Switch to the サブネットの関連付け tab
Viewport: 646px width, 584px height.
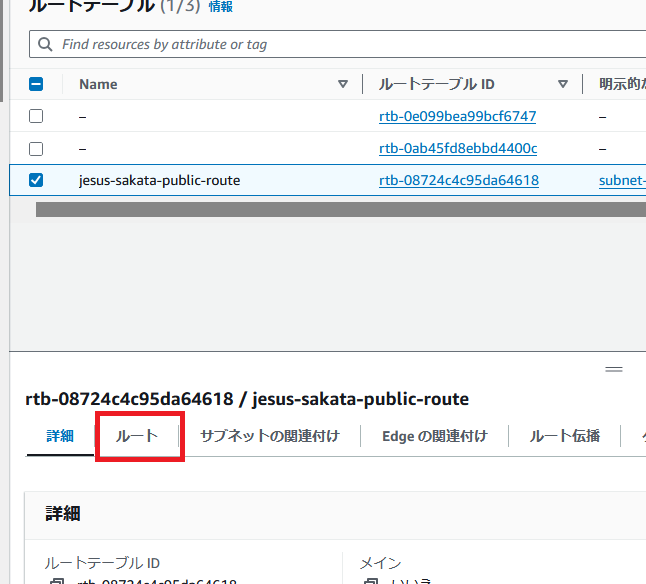pyautogui.click(x=270, y=436)
